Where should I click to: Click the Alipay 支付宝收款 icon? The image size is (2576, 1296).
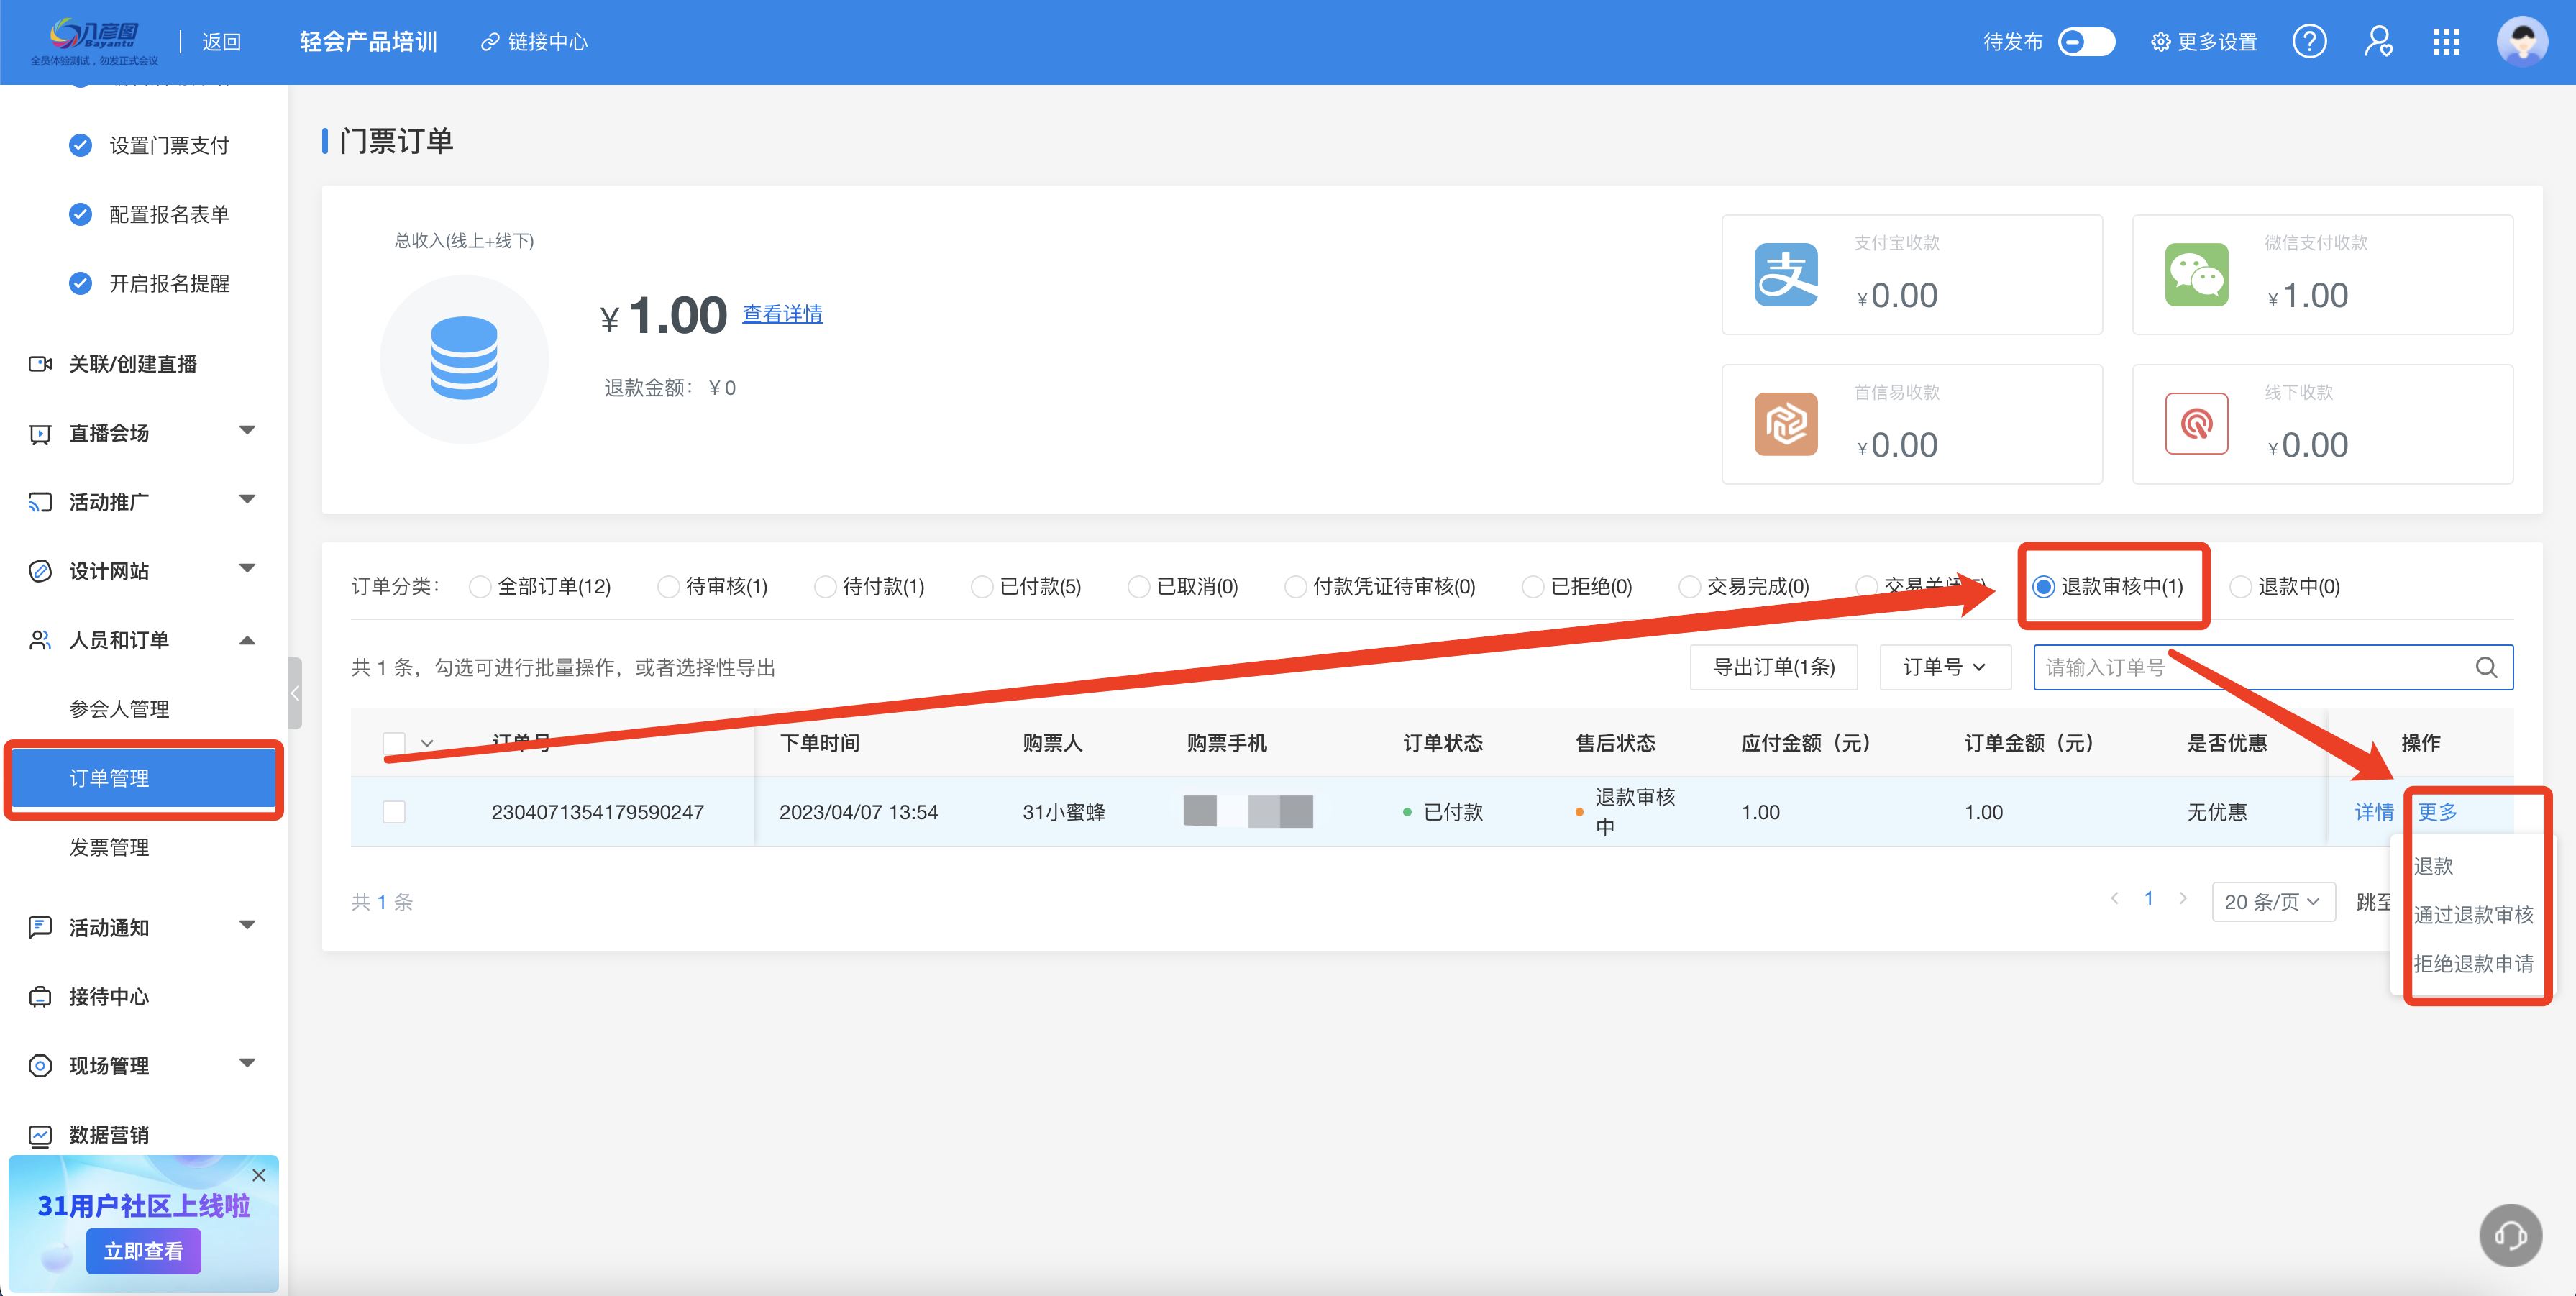click(x=1786, y=274)
